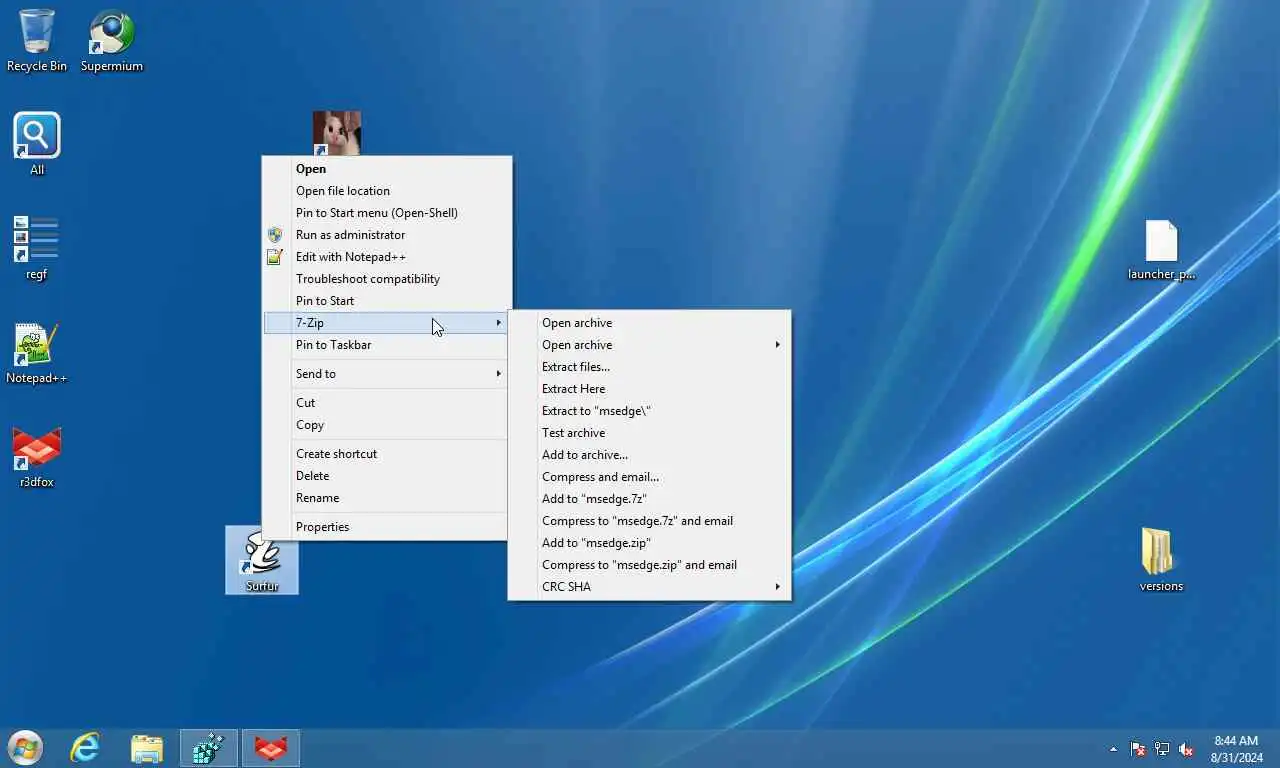This screenshot has width=1280, height=768.
Task: Launch Internet Explorer from taskbar
Action: (x=85, y=748)
